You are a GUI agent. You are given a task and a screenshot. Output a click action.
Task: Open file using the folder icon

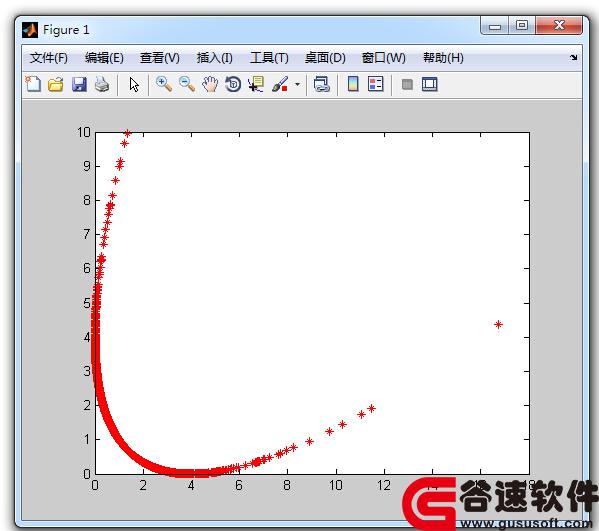56,84
